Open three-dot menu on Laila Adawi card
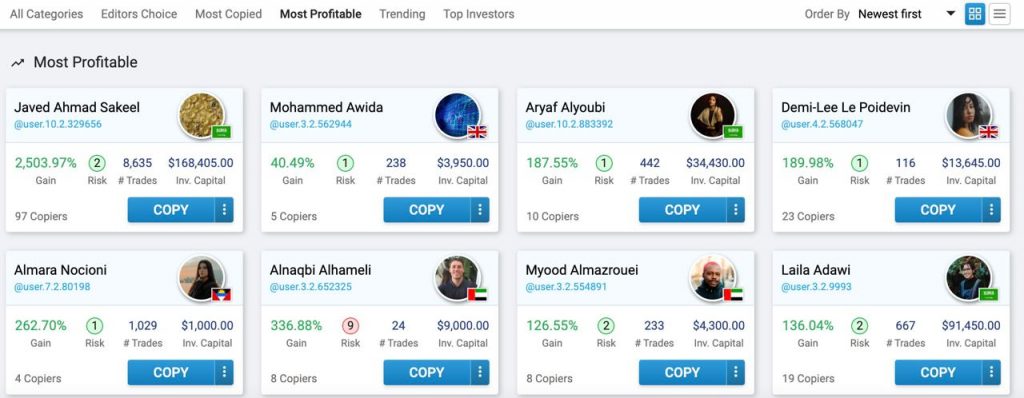Screen dimensions: 1024x398 click(991, 373)
